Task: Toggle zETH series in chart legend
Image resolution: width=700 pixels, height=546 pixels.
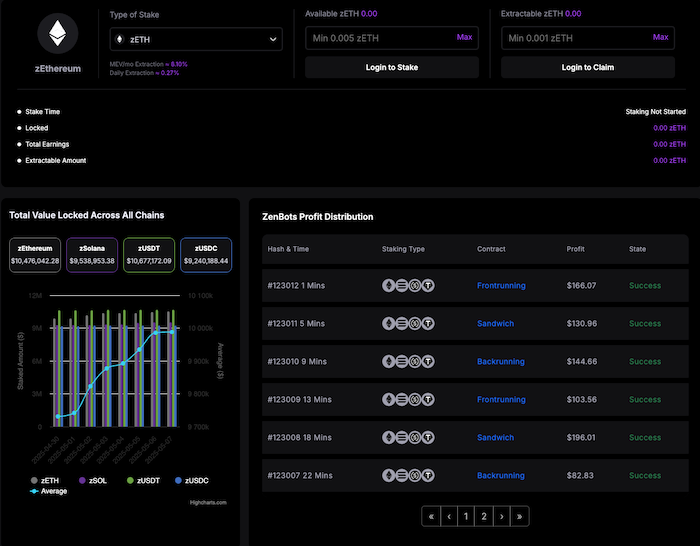Action: [45, 480]
